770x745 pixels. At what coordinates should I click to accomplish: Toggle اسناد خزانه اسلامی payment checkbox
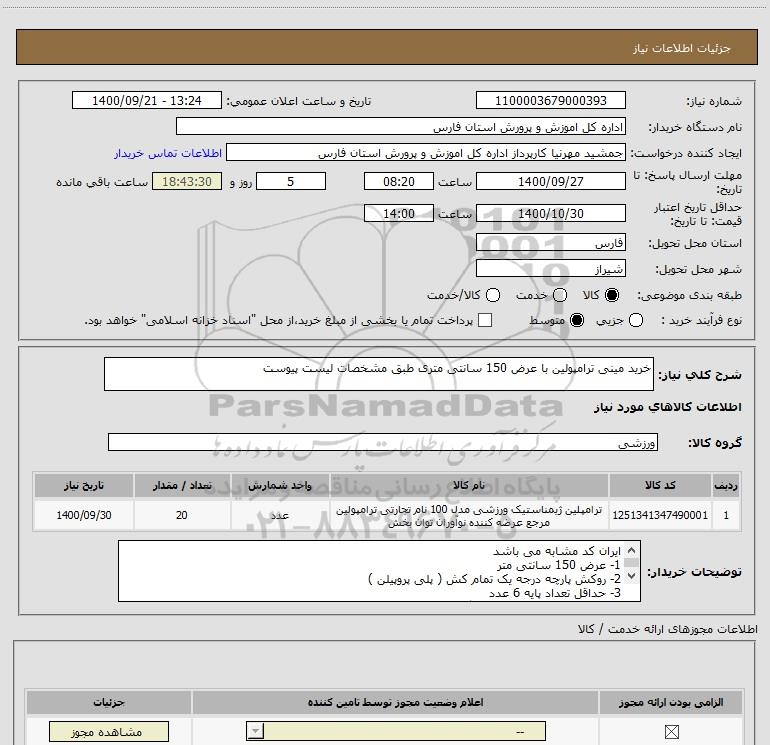(485, 320)
